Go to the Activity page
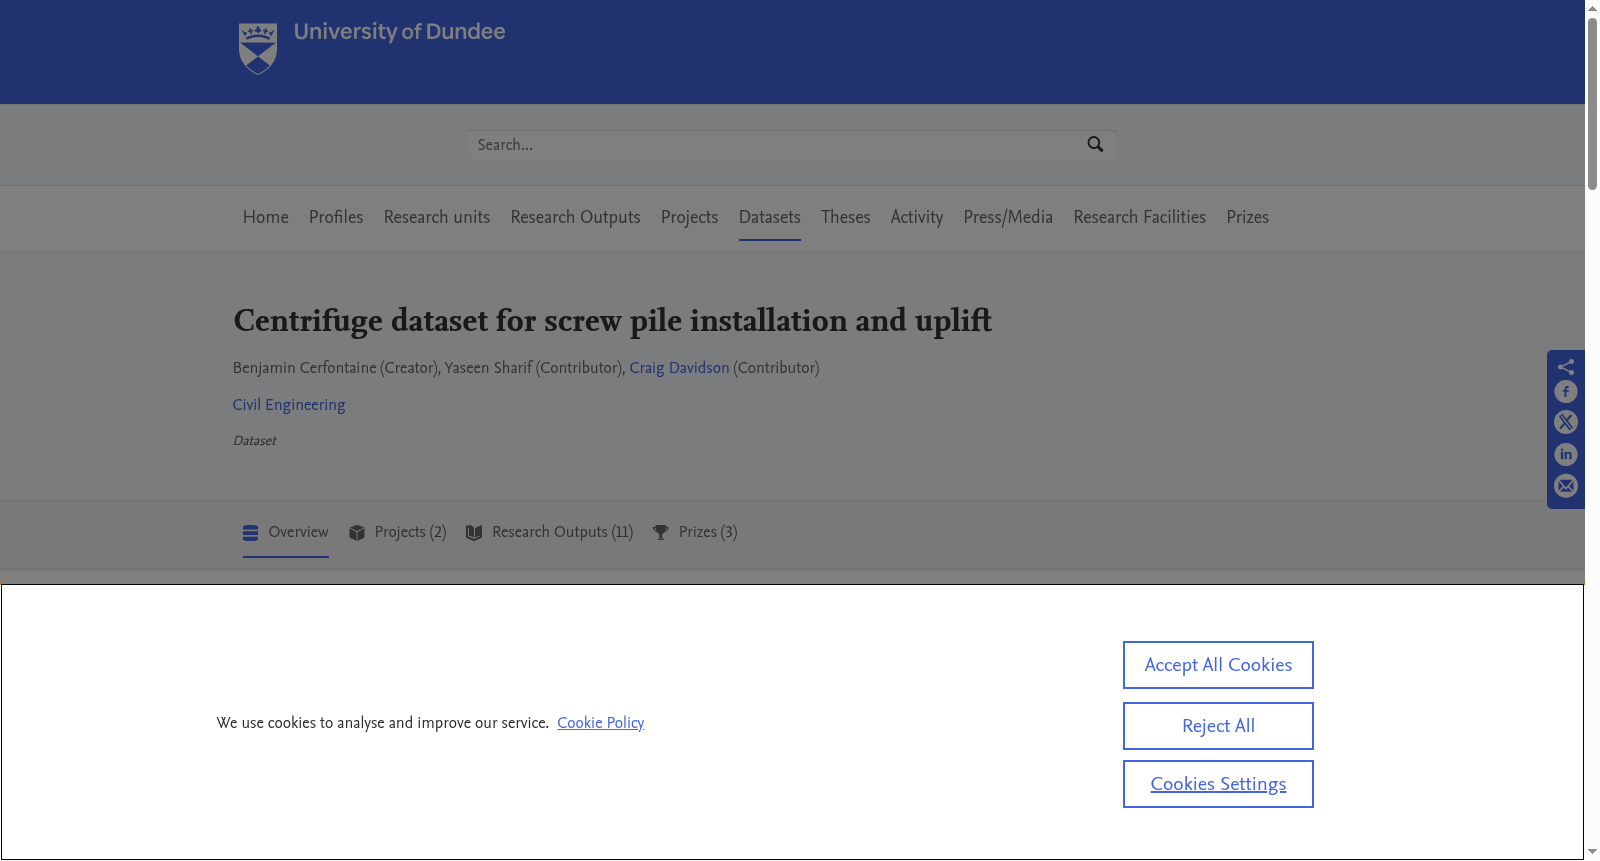This screenshot has height=861, width=1600. pyautogui.click(x=917, y=217)
